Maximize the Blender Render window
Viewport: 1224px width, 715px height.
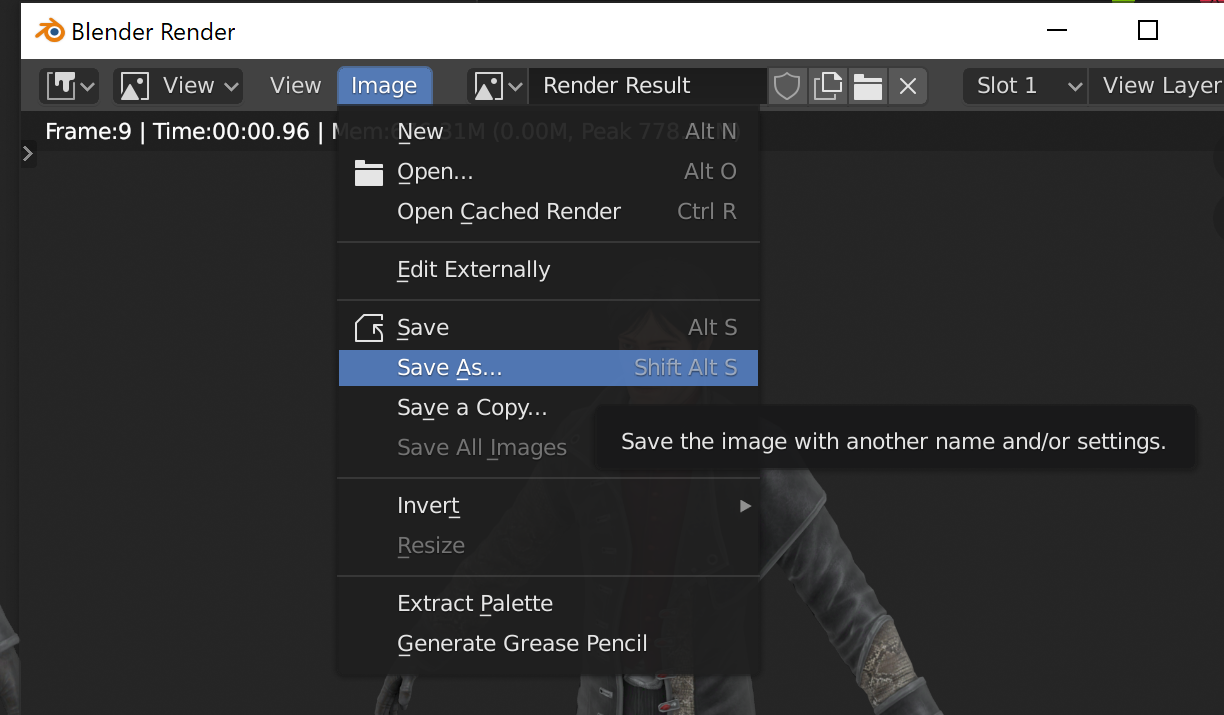tap(1148, 30)
